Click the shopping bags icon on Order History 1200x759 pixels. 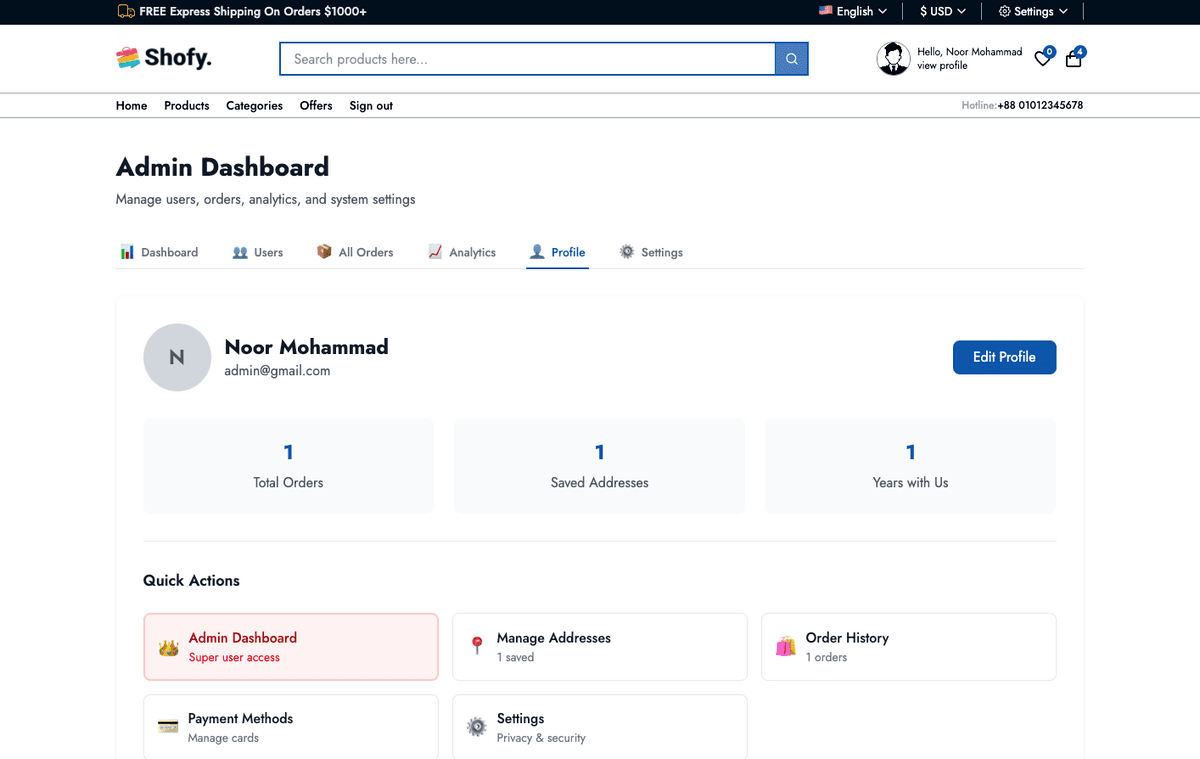pyautogui.click(x=786, y=647)
